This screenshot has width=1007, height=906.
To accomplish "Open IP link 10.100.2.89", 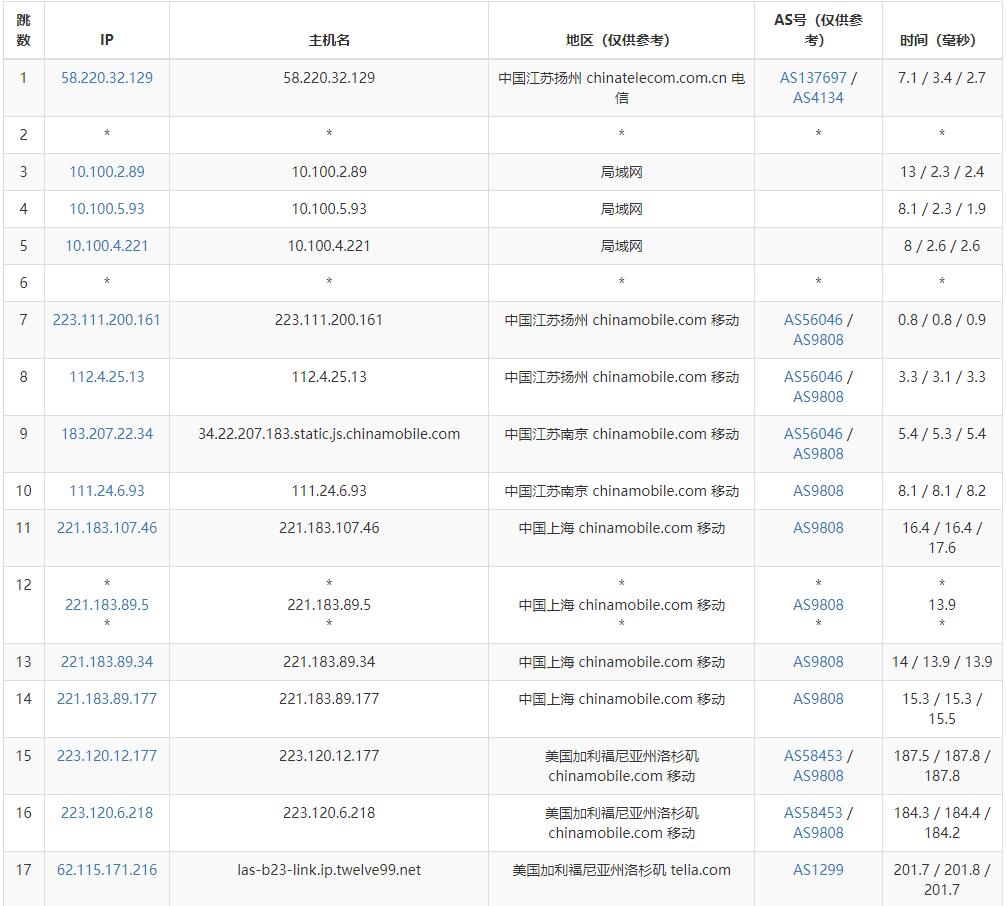I will pyautogui.click(x=107, y=171).
